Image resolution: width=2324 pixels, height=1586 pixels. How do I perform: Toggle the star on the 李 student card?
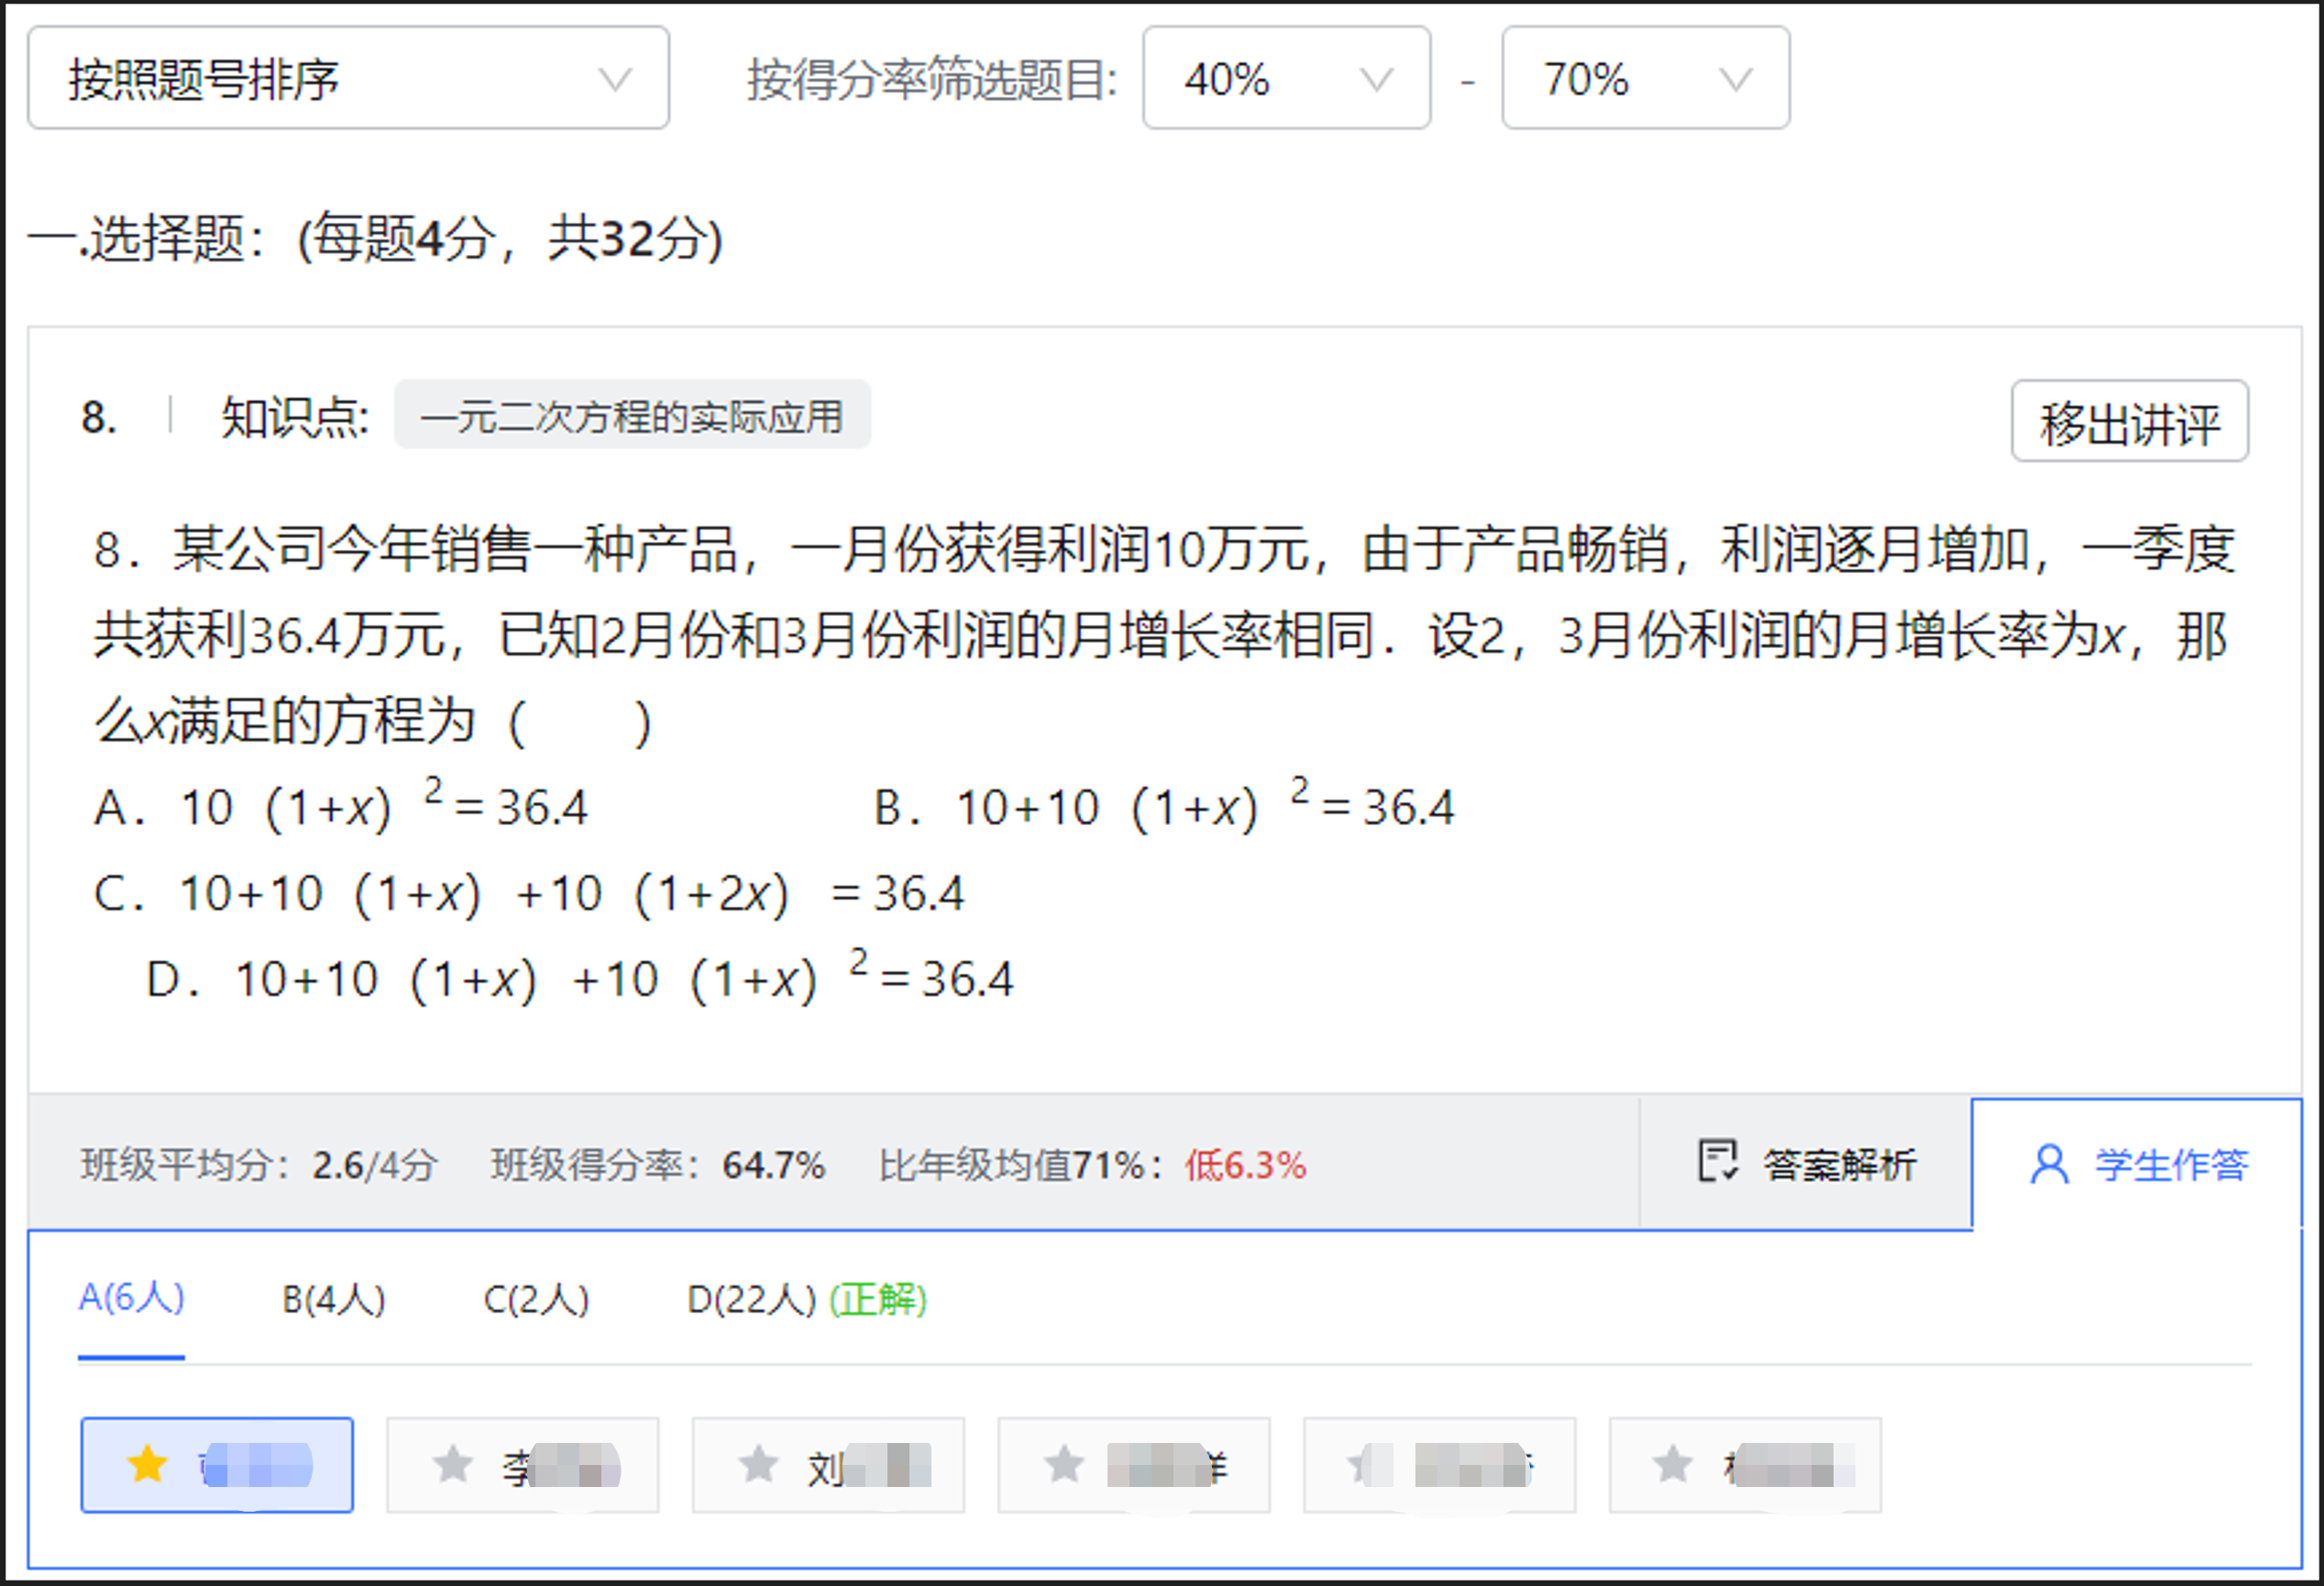[452, 1465]
